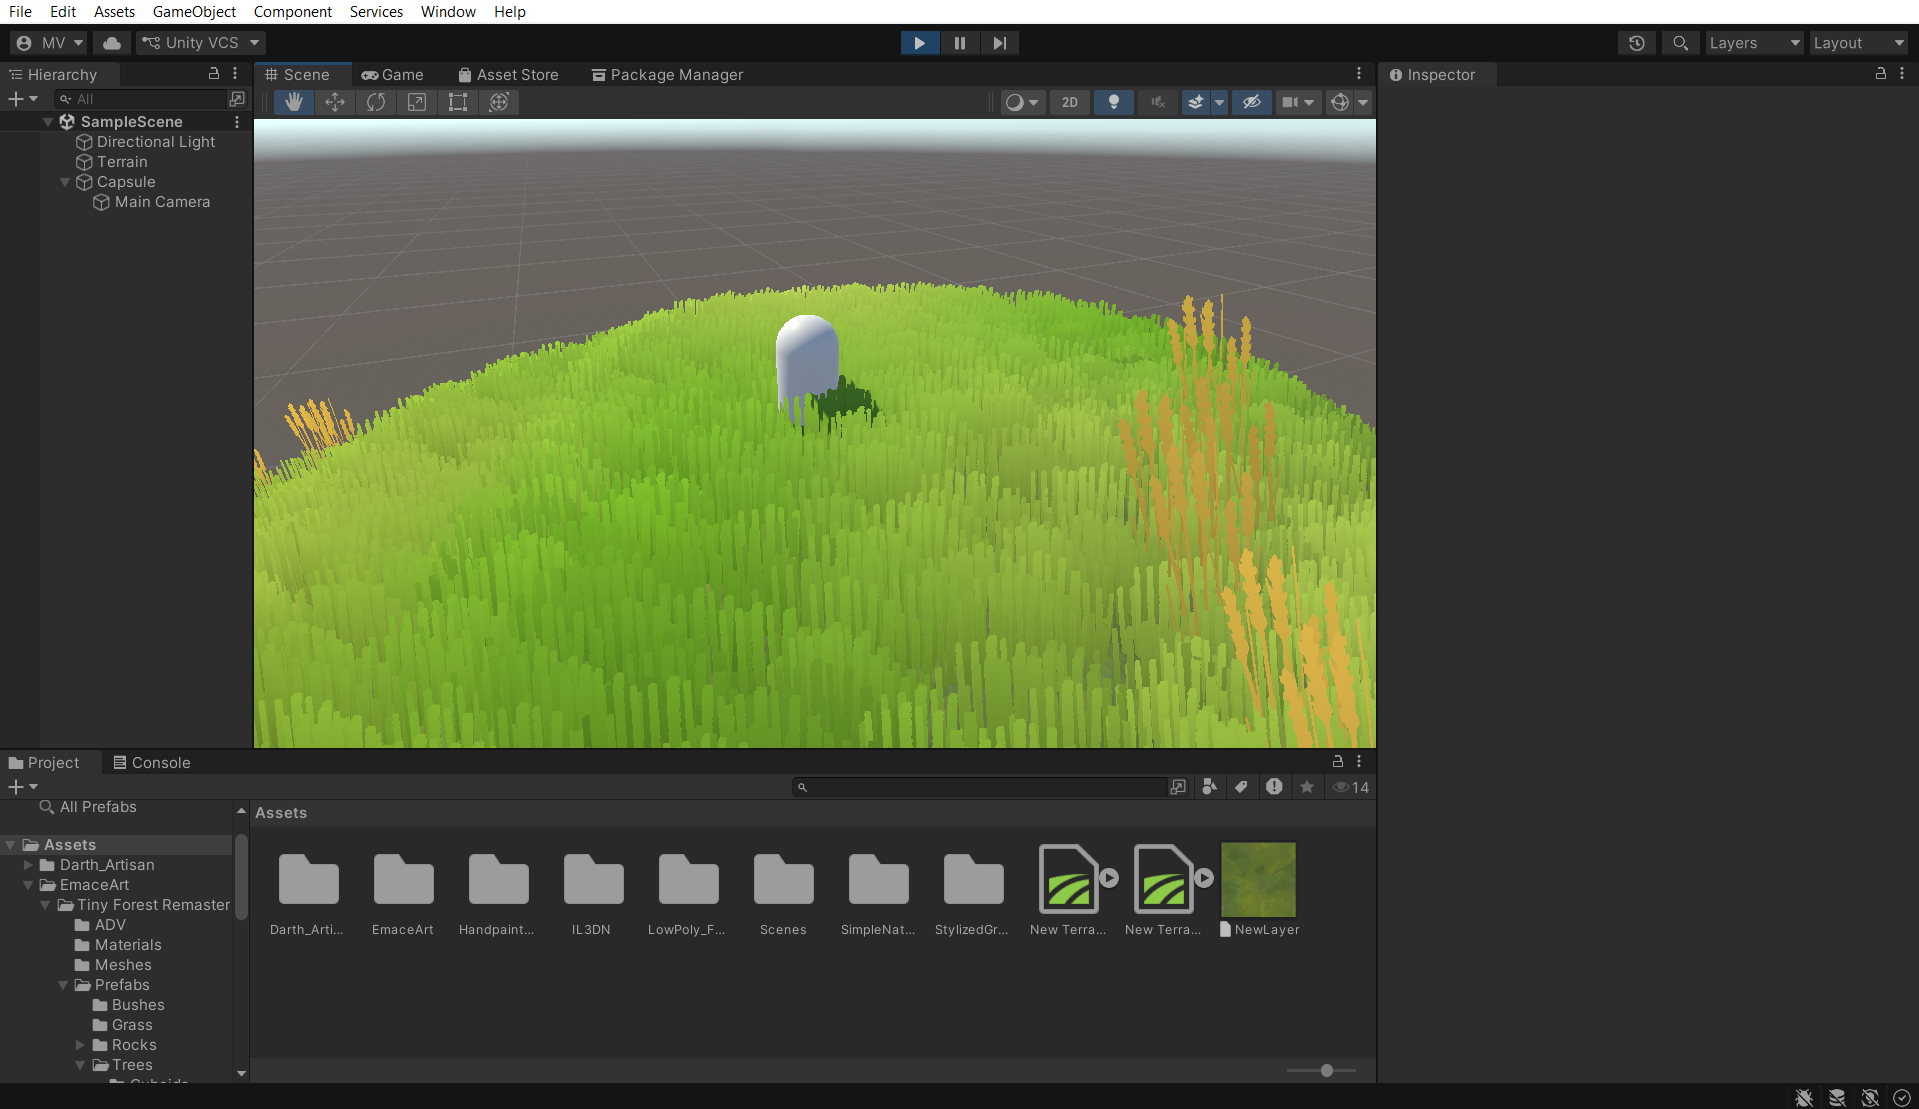Open the GameObject menu
The width and height of the screenshot is (1919, 1109).
[x=194, y=12]
